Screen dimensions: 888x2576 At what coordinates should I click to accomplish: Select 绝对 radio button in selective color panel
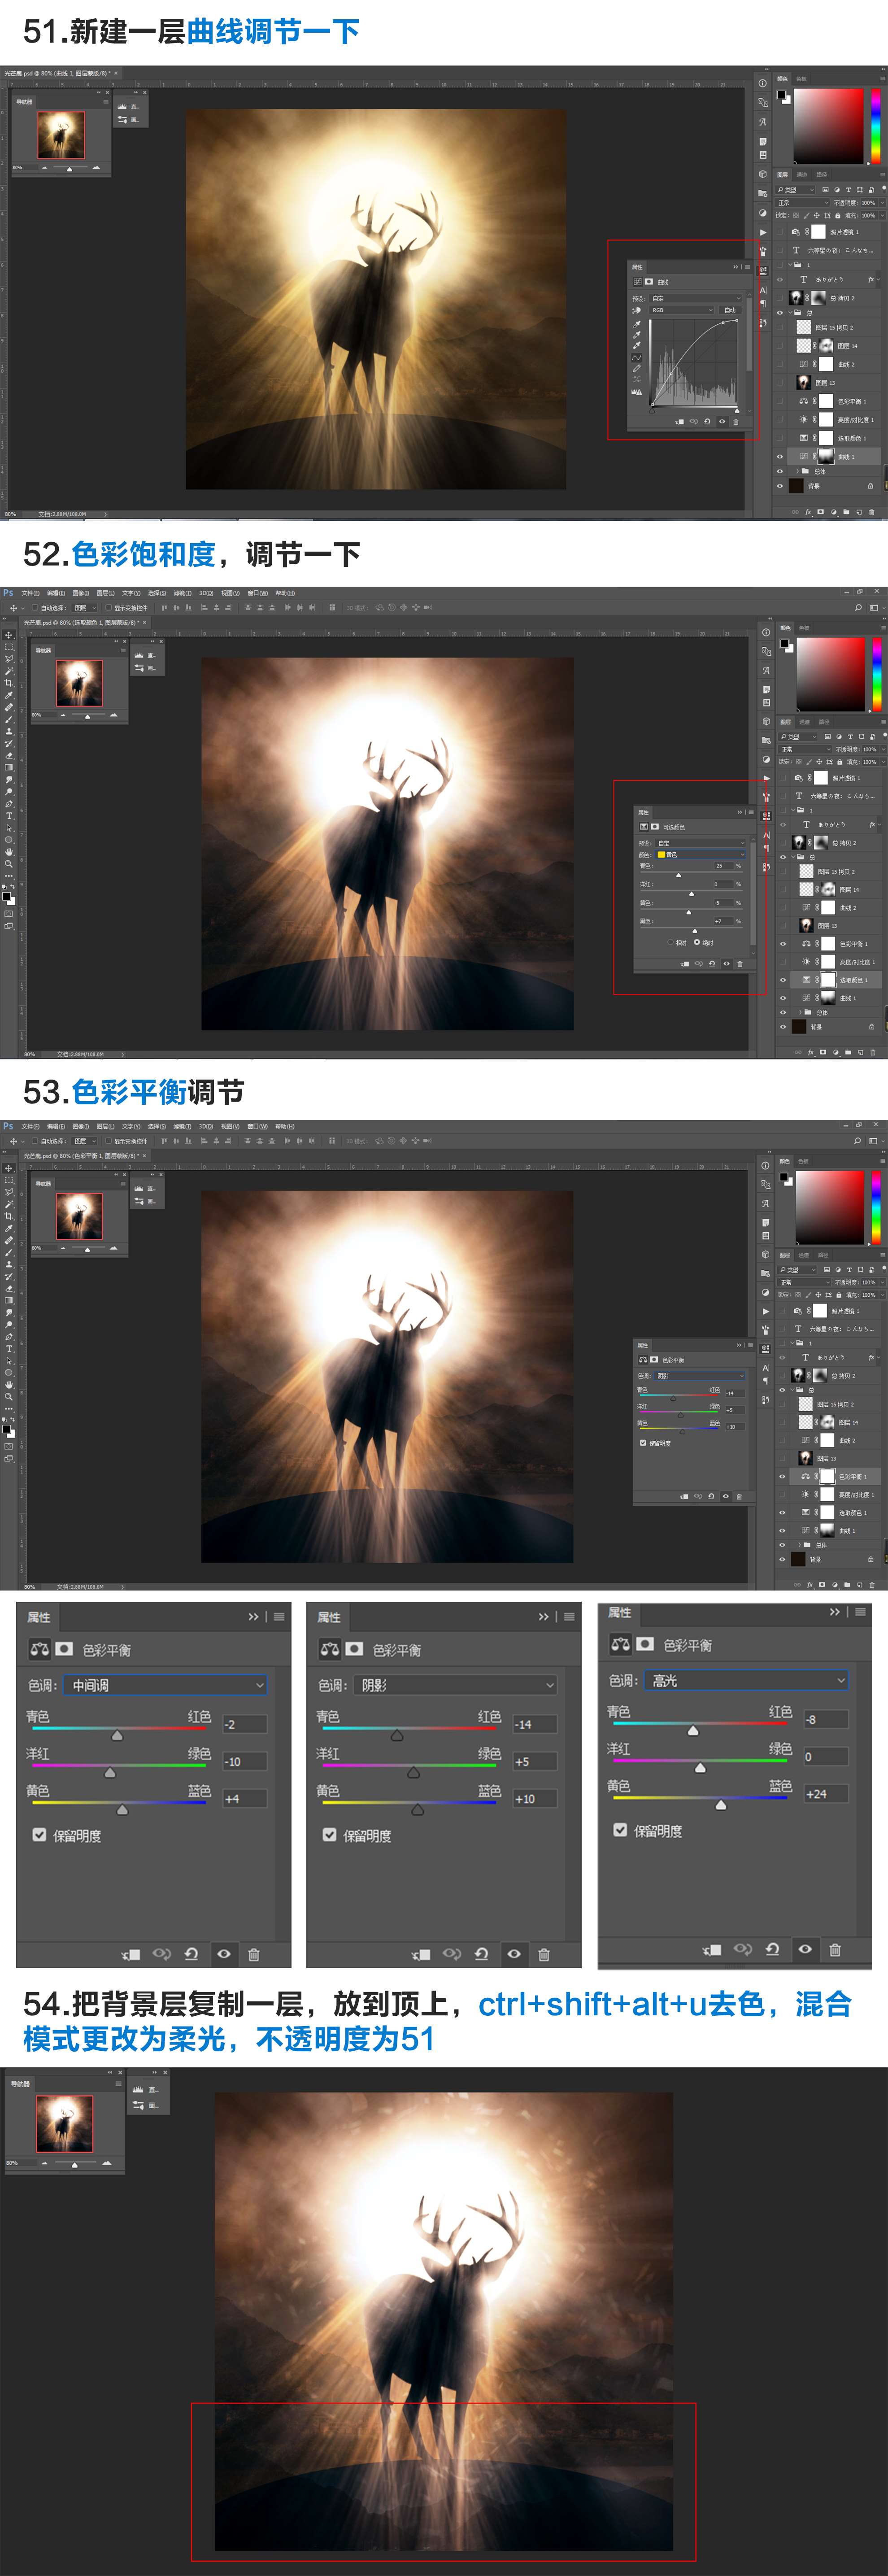tap(697, 942)
